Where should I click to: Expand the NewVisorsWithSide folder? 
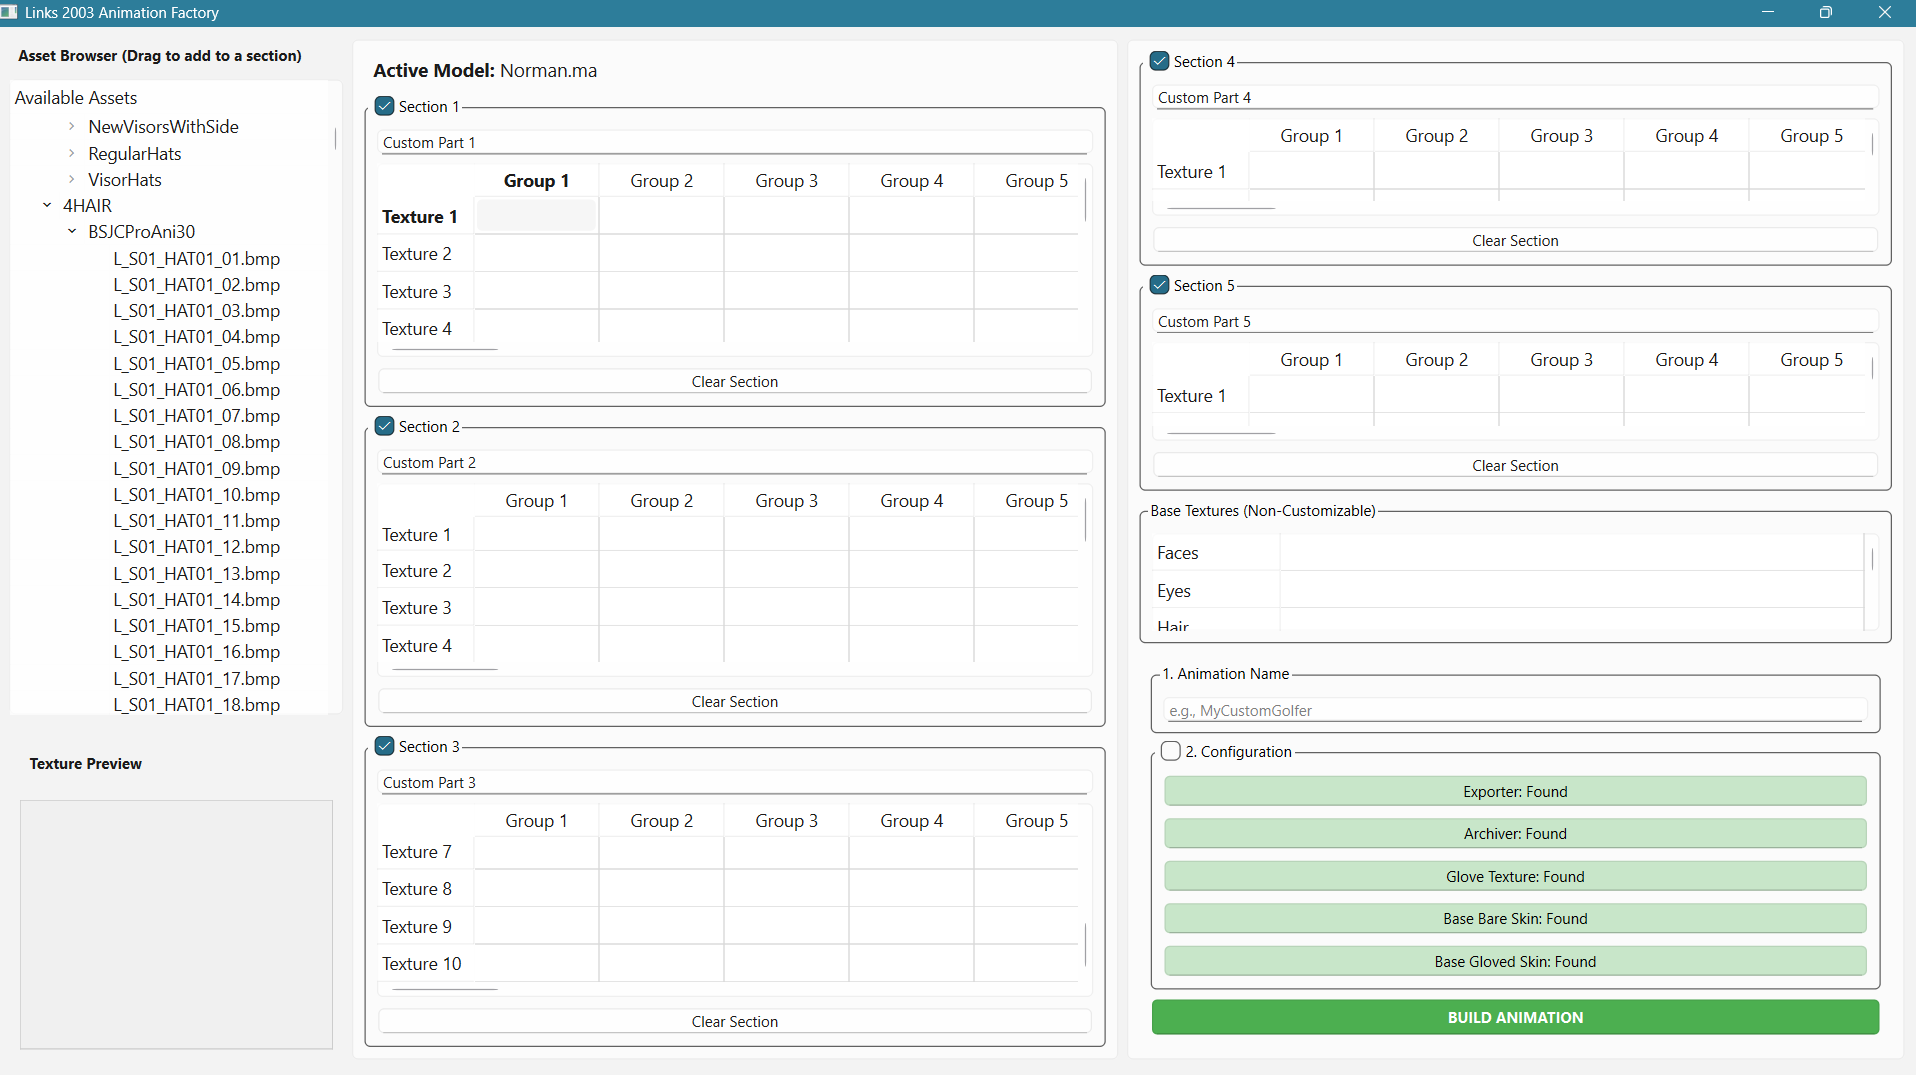[72, 127]
